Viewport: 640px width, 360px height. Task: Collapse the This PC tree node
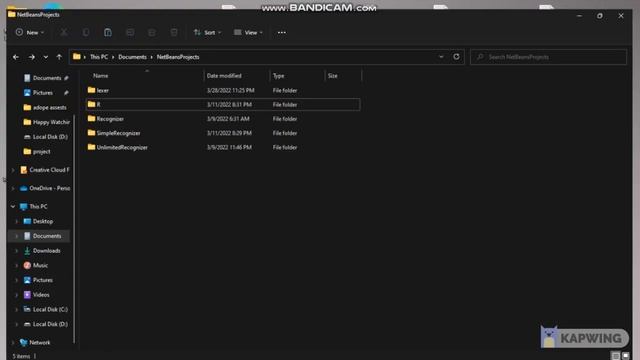[13, 207]
